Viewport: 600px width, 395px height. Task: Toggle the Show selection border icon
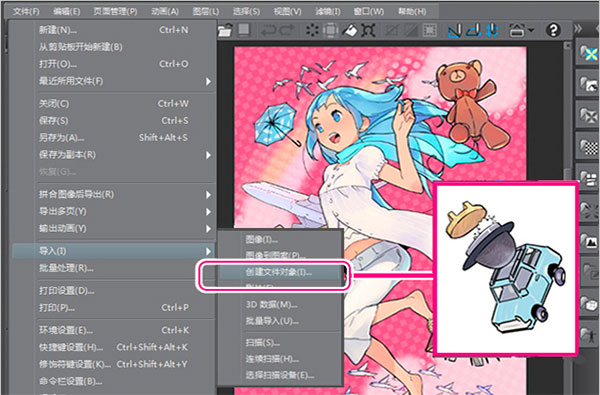pos(430,30)
